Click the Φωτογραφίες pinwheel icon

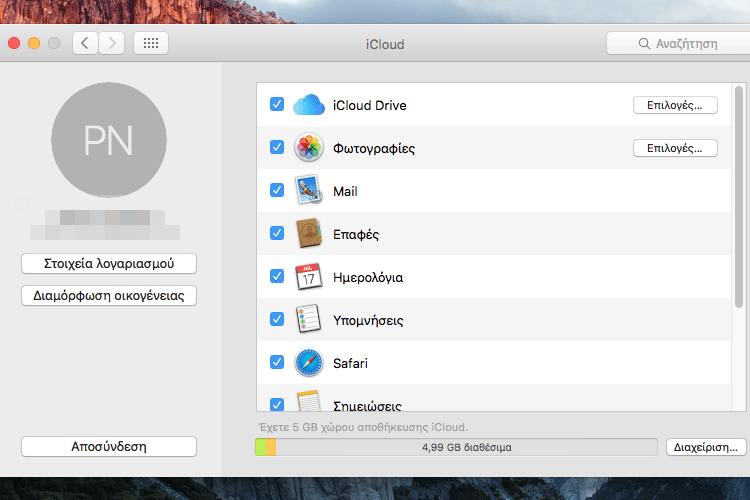(309, 147)
